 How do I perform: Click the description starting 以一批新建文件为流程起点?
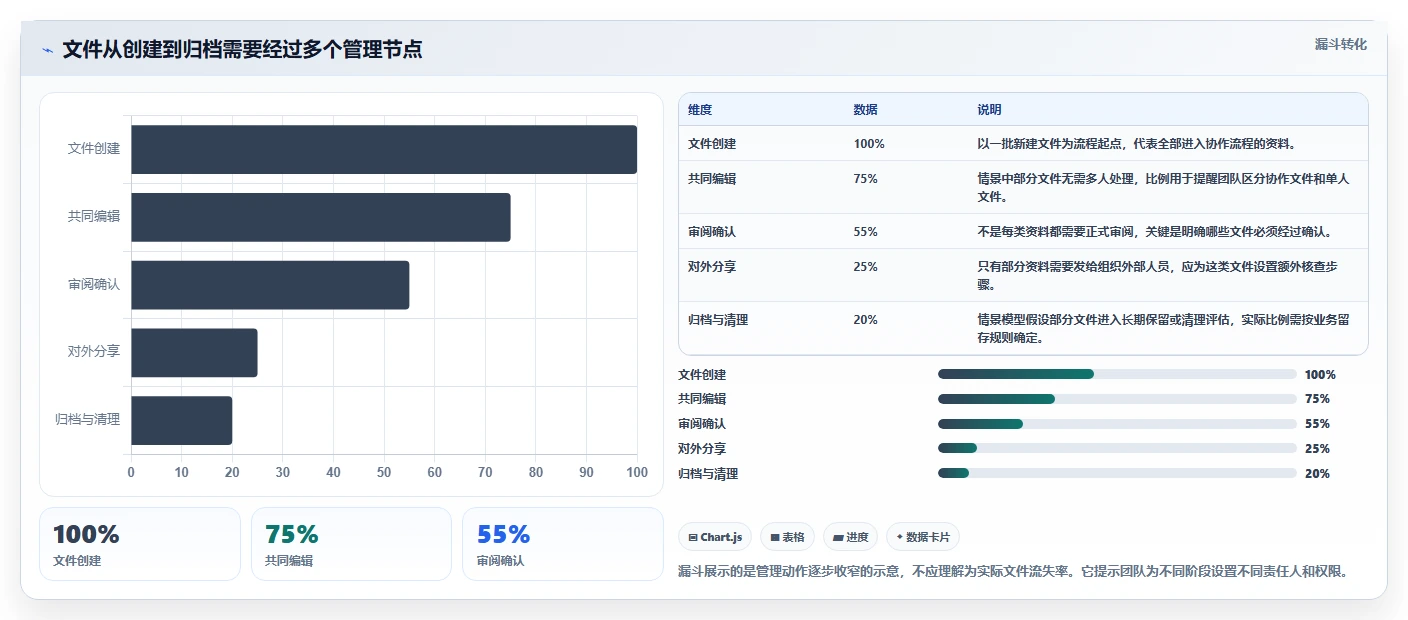[1137, 144]
